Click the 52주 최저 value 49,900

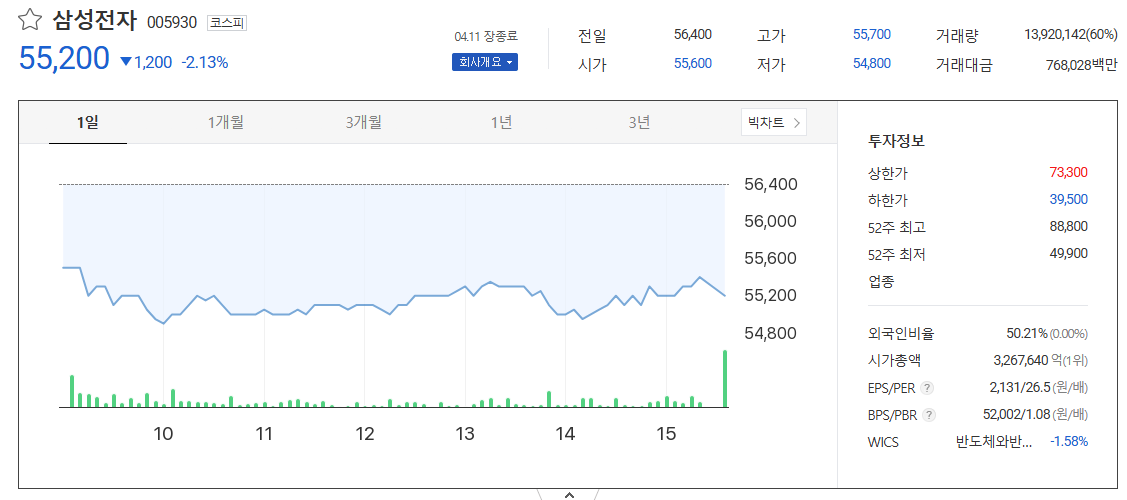(x=1069, y=253)
